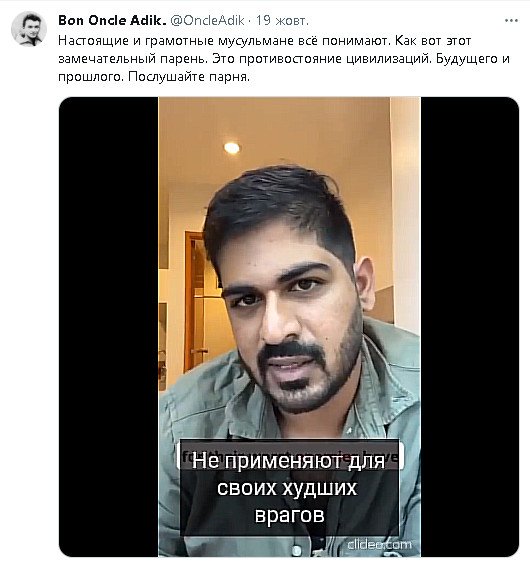The height and width of the screenshot is (561, 530).
Task: Click the right black bar of video
Action: tap(470, 326)
